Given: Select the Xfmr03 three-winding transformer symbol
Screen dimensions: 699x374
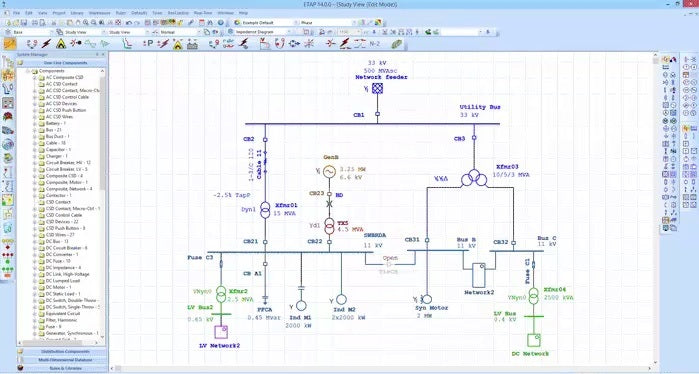Looking at the screenshot, I should pyautogui.click(x=474, y=177).
